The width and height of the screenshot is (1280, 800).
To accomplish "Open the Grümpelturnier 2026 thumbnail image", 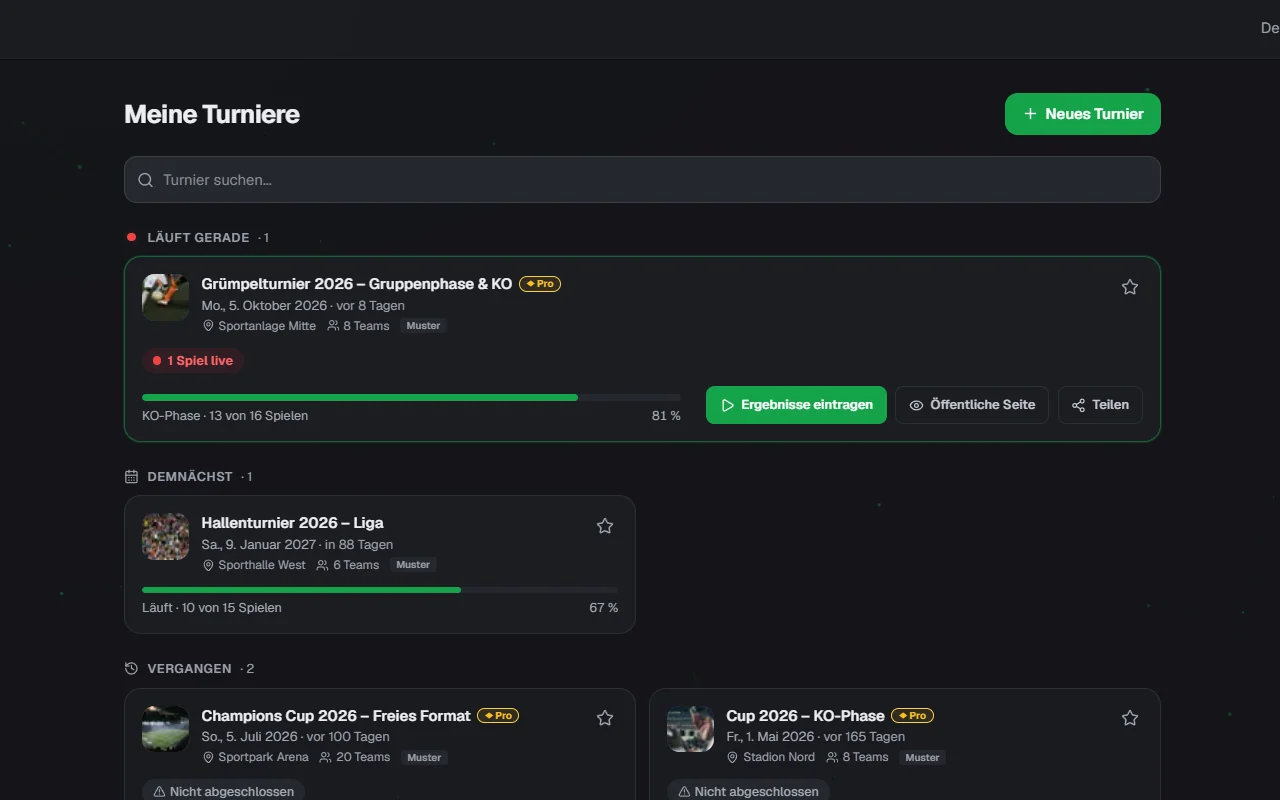I will tap(166, 297).
